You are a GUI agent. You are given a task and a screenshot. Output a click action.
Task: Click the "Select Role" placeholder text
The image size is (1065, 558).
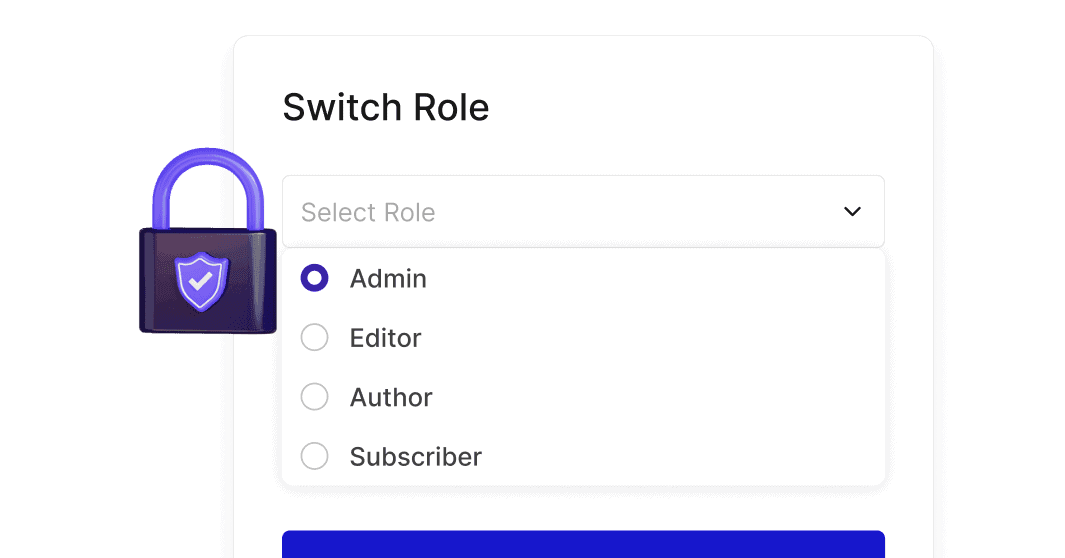click(368, 213)
